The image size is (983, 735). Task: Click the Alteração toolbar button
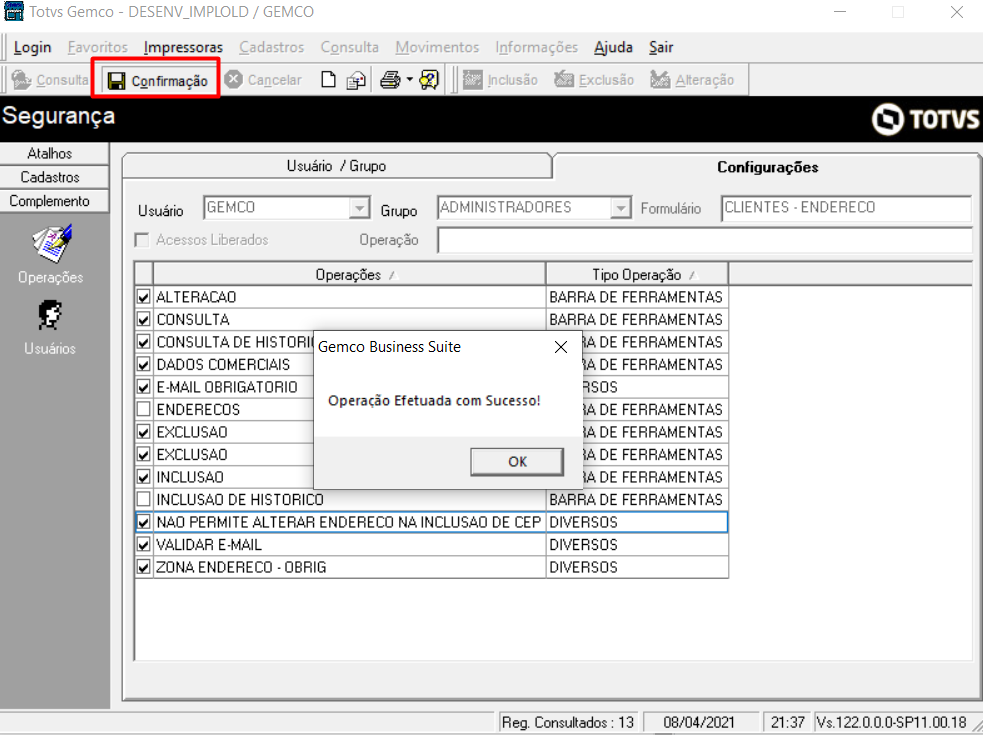click(x=692, y=80)
